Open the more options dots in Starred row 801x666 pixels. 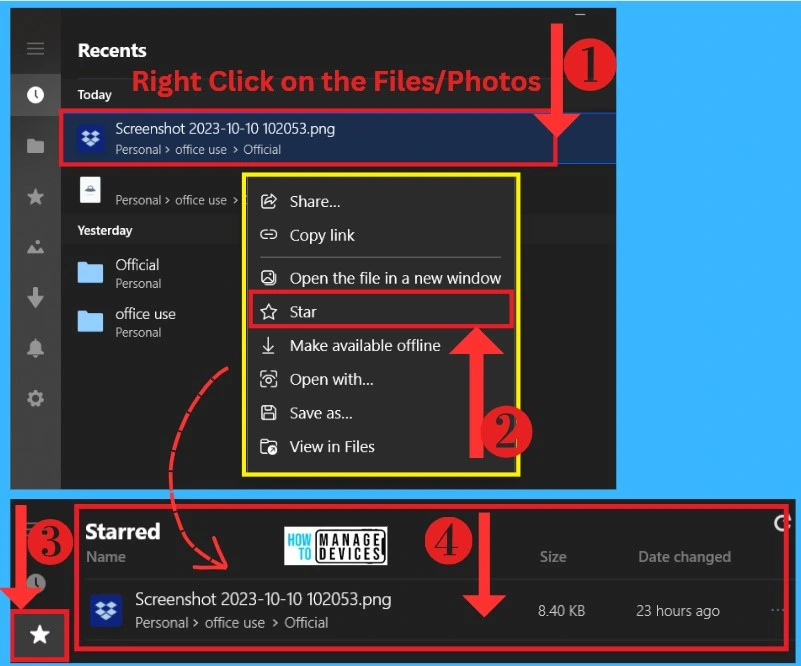click(777, 610)
